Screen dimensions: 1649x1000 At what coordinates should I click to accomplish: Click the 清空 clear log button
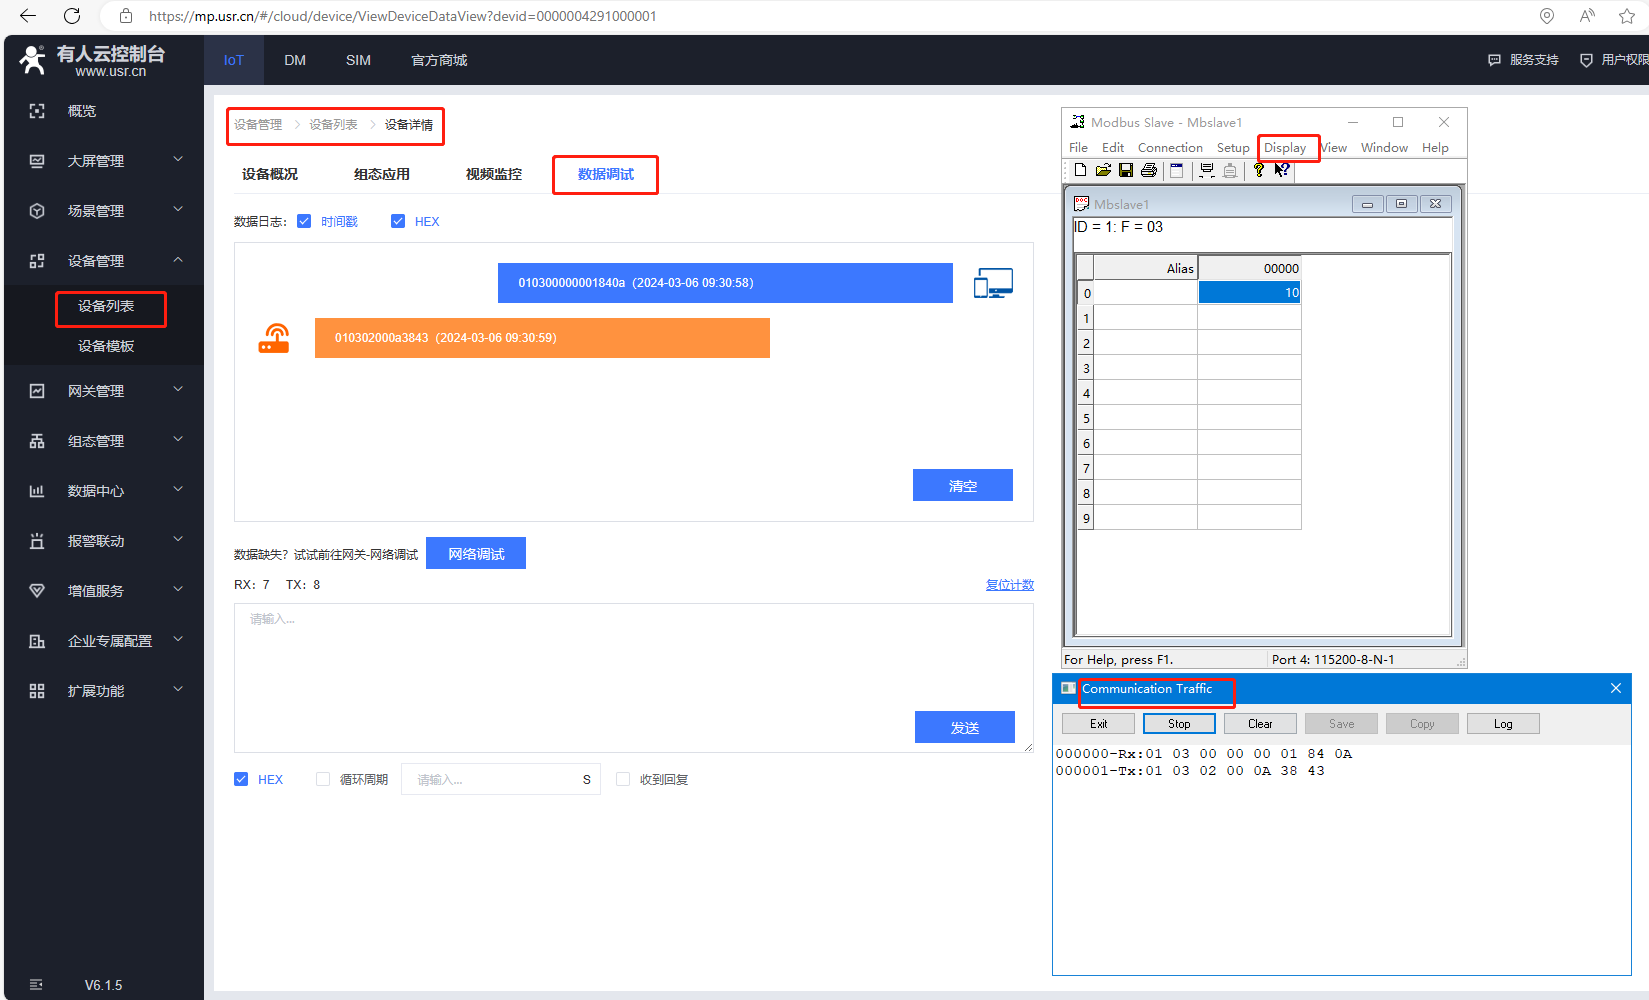click(x=962, y=485)
